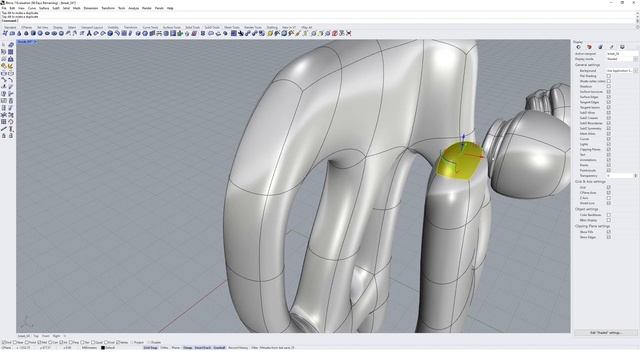Click the blue Z-axis gumball arrow

coord(463,136)
